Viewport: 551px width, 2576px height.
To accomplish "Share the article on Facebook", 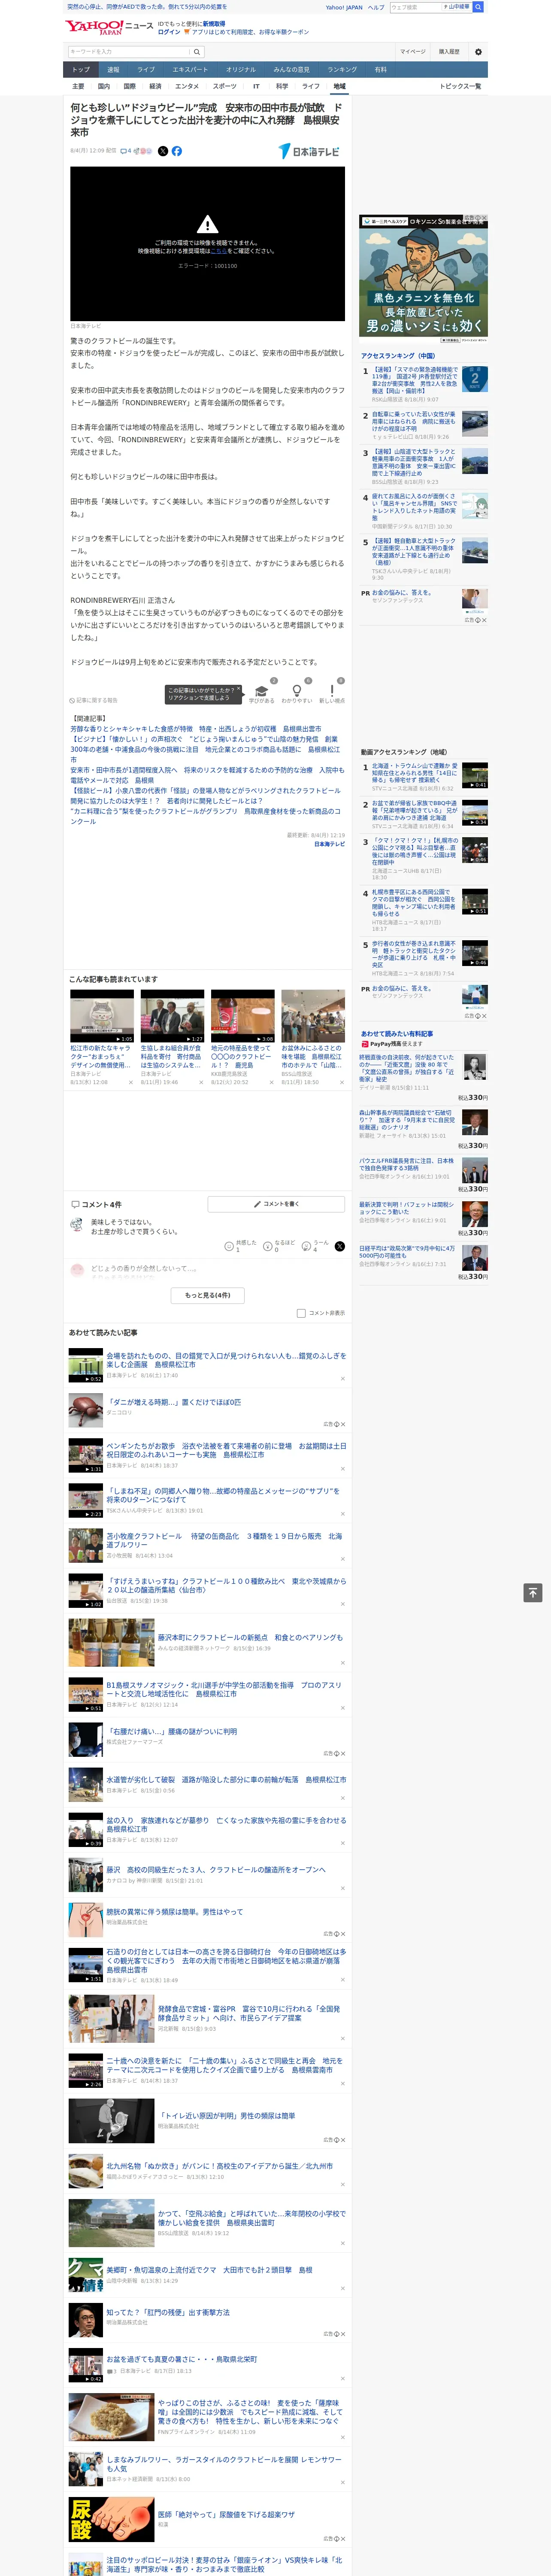I will pyautogui.click(x=177, y=151).
